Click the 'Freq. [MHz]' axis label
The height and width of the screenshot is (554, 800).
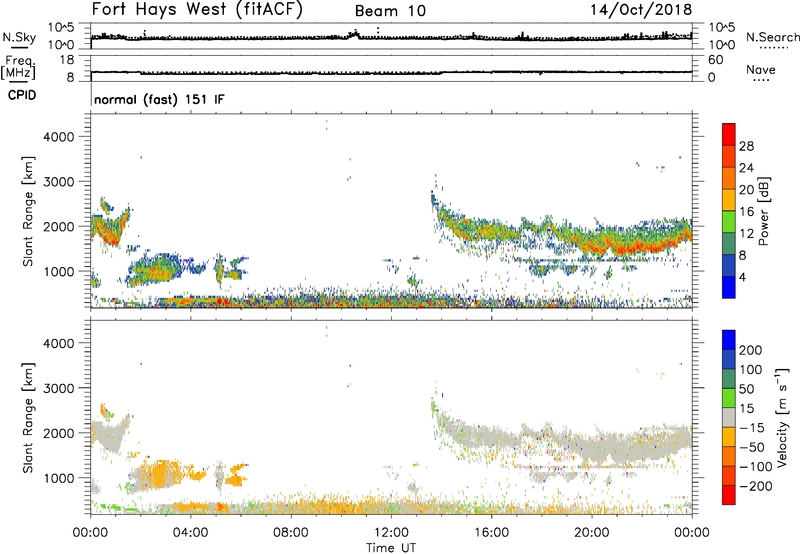pos(19,68)
